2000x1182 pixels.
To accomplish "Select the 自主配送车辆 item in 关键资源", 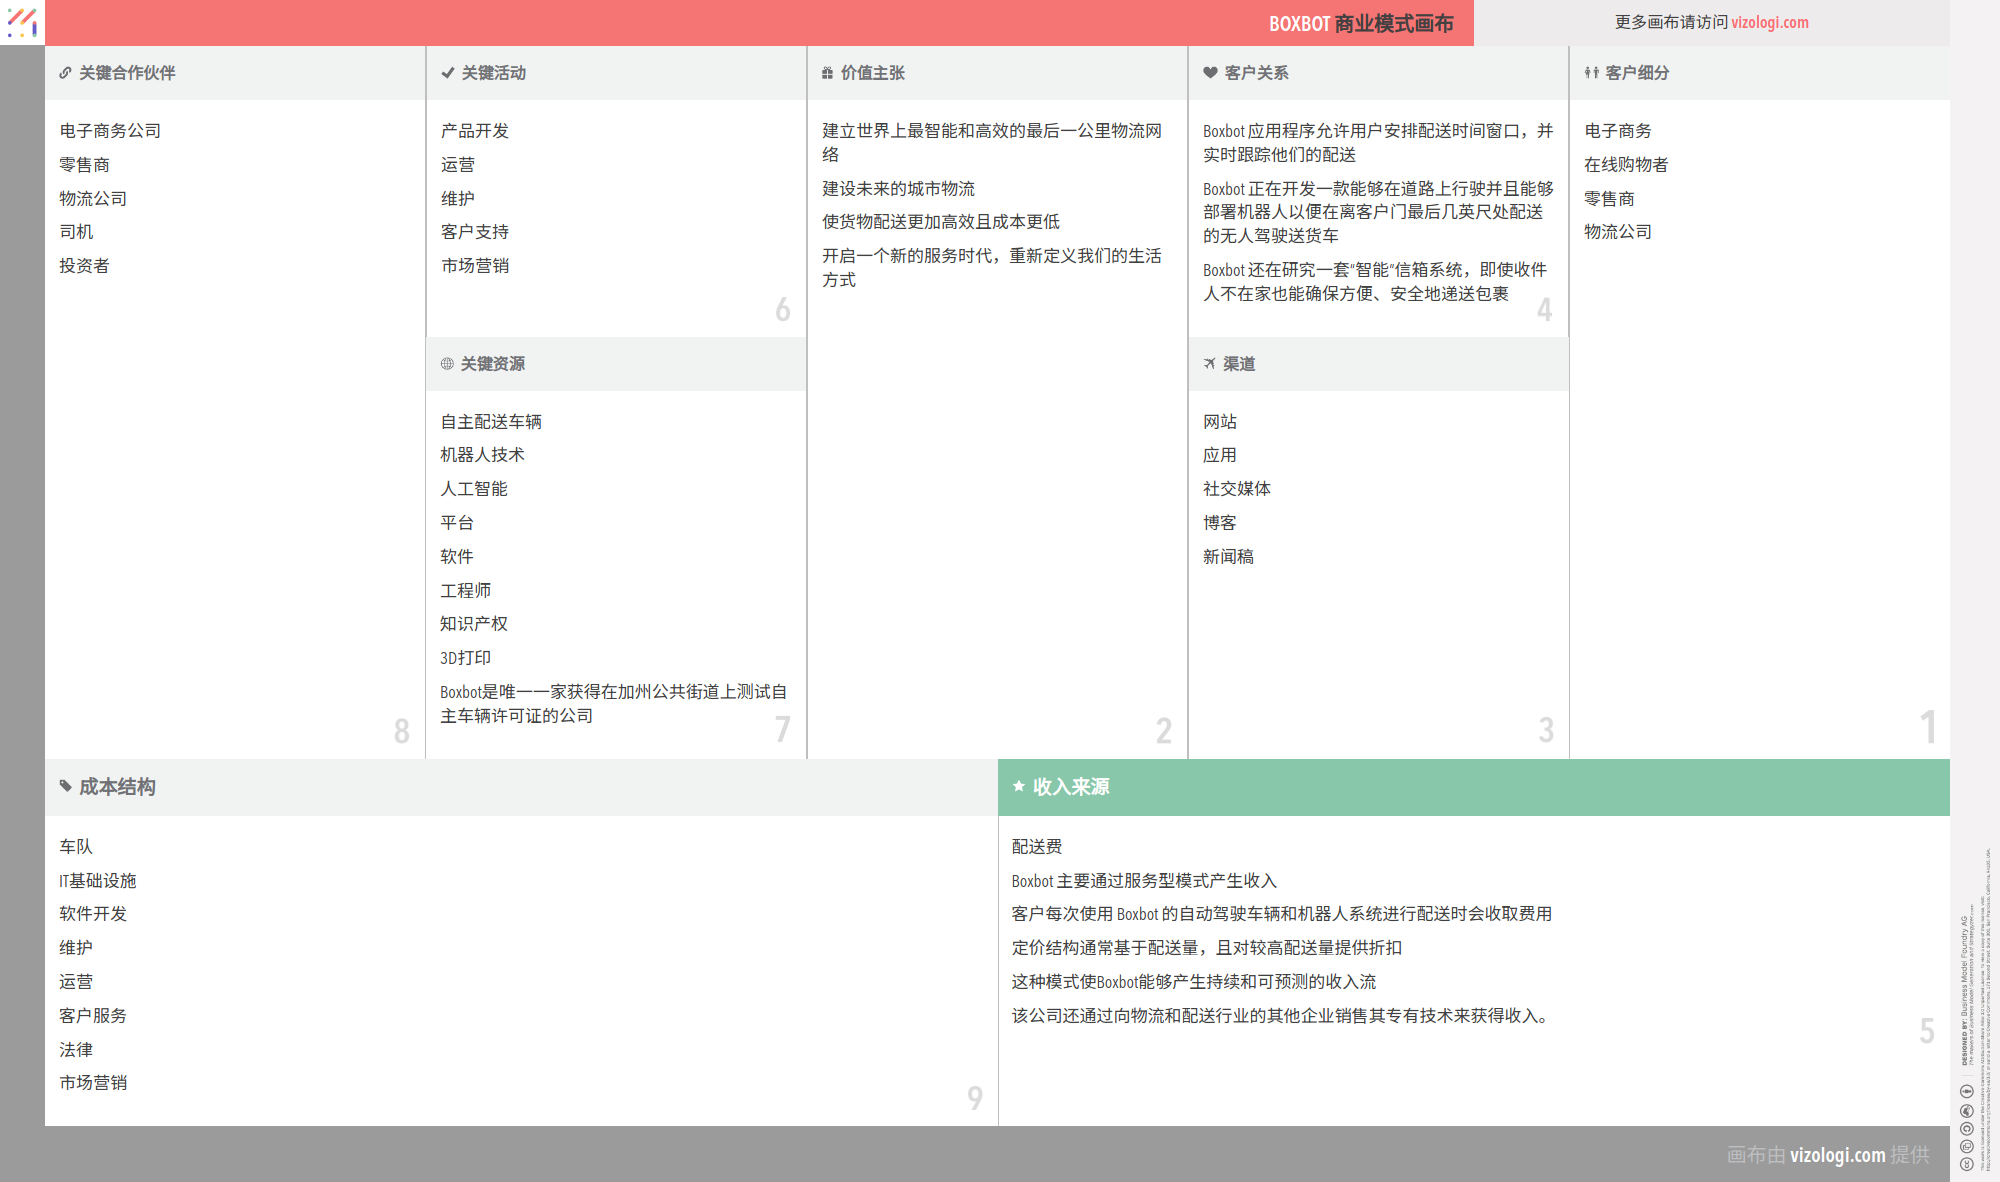I will [490, 422].
